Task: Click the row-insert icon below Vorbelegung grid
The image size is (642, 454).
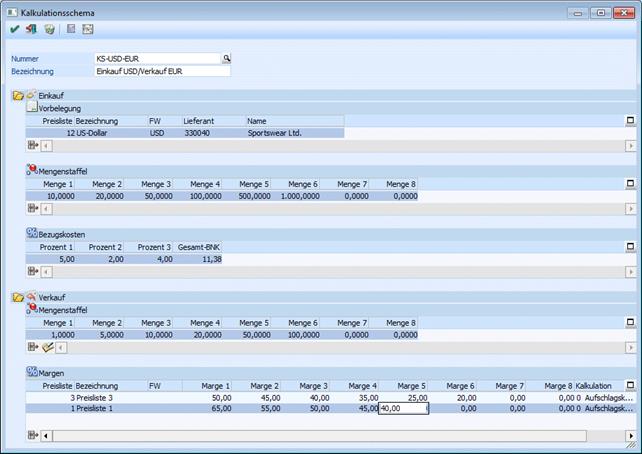Action: pos(32,146)
